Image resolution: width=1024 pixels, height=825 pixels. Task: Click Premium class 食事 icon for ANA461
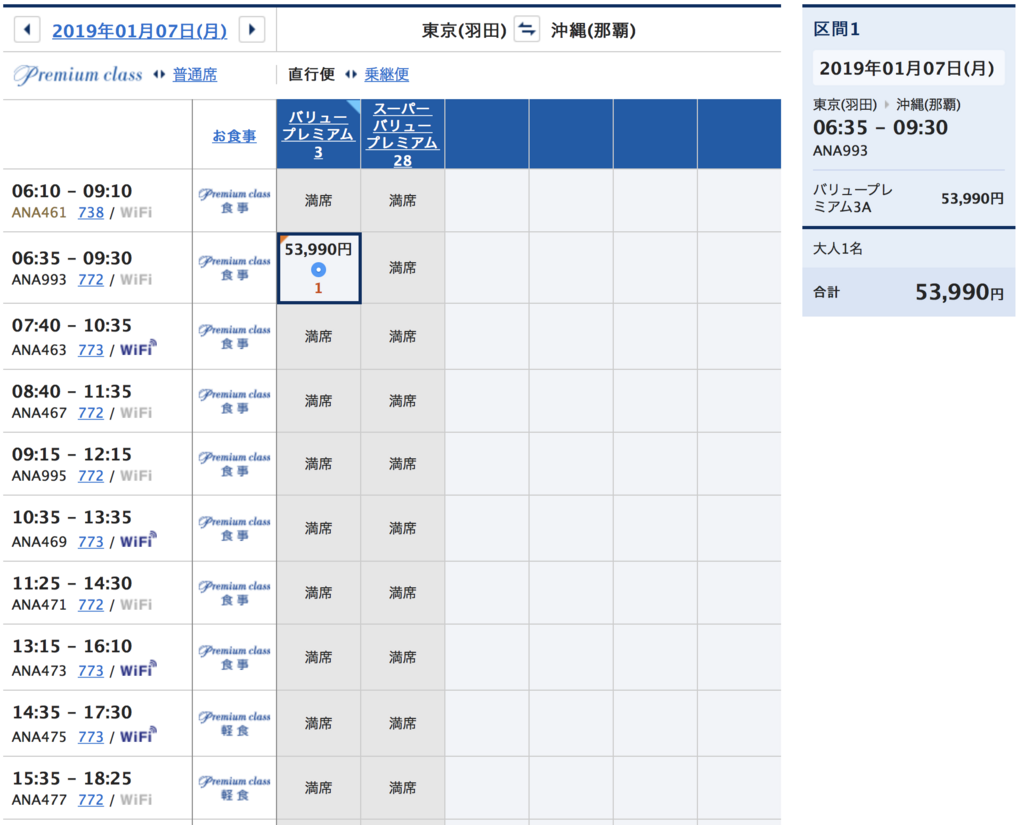click(x=234, y=201)
